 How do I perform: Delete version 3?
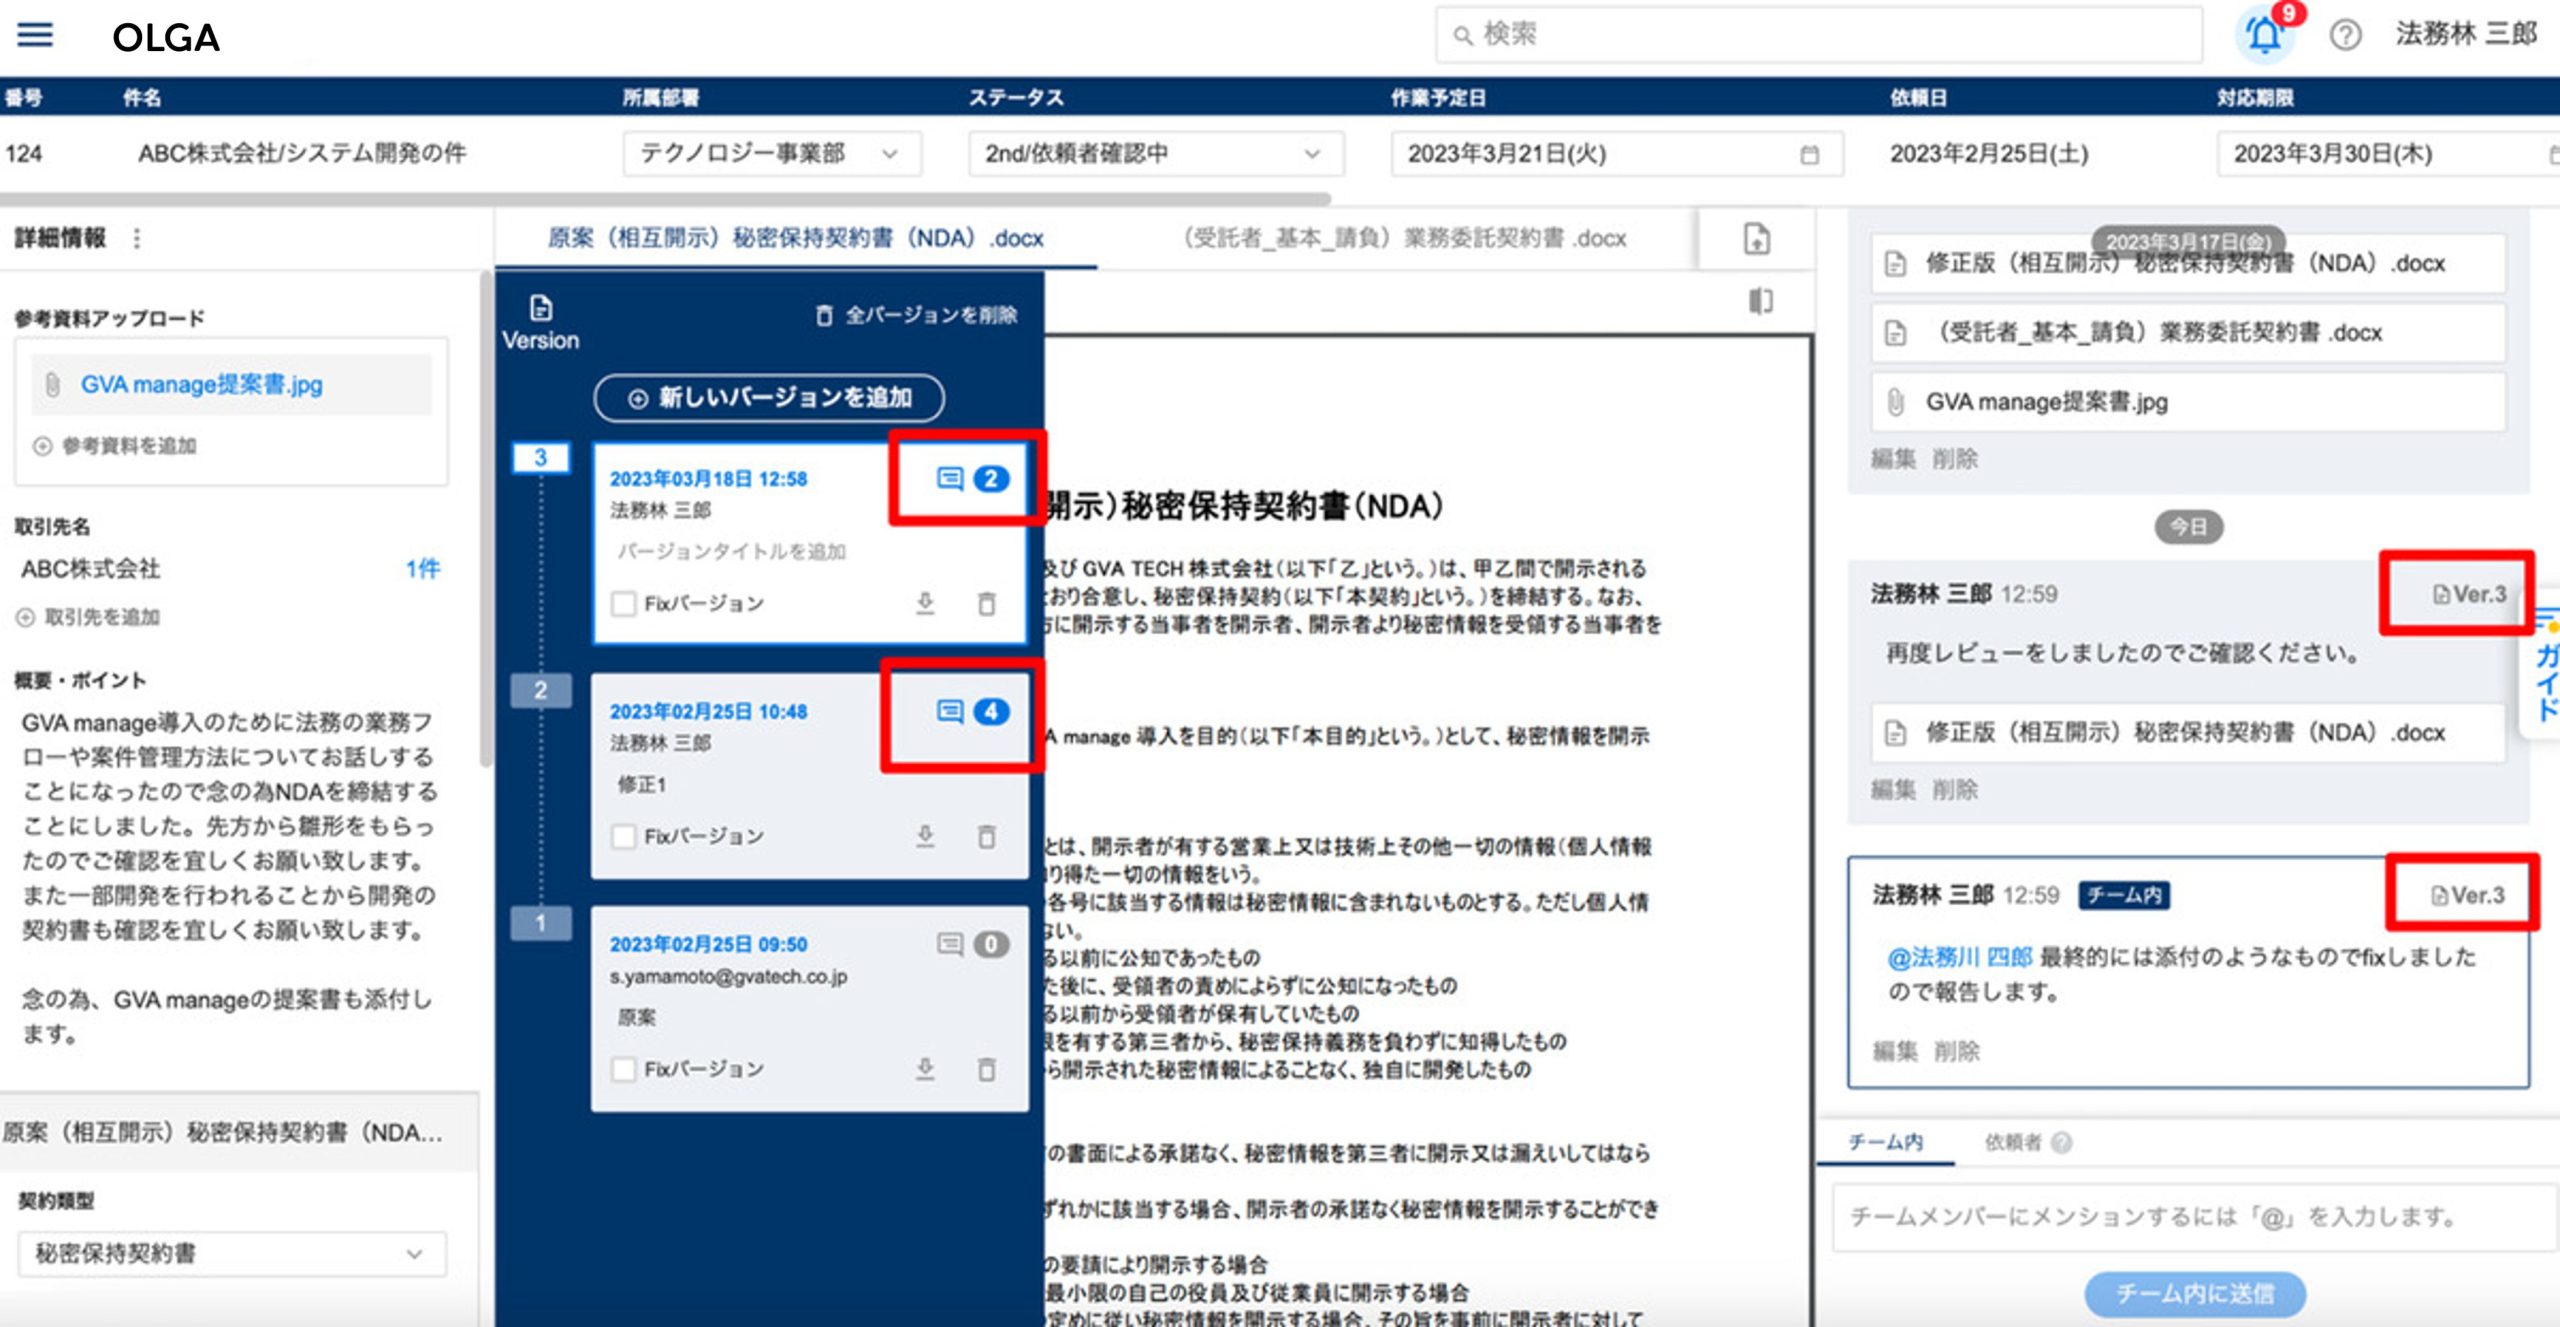click(x=986, y=603)
